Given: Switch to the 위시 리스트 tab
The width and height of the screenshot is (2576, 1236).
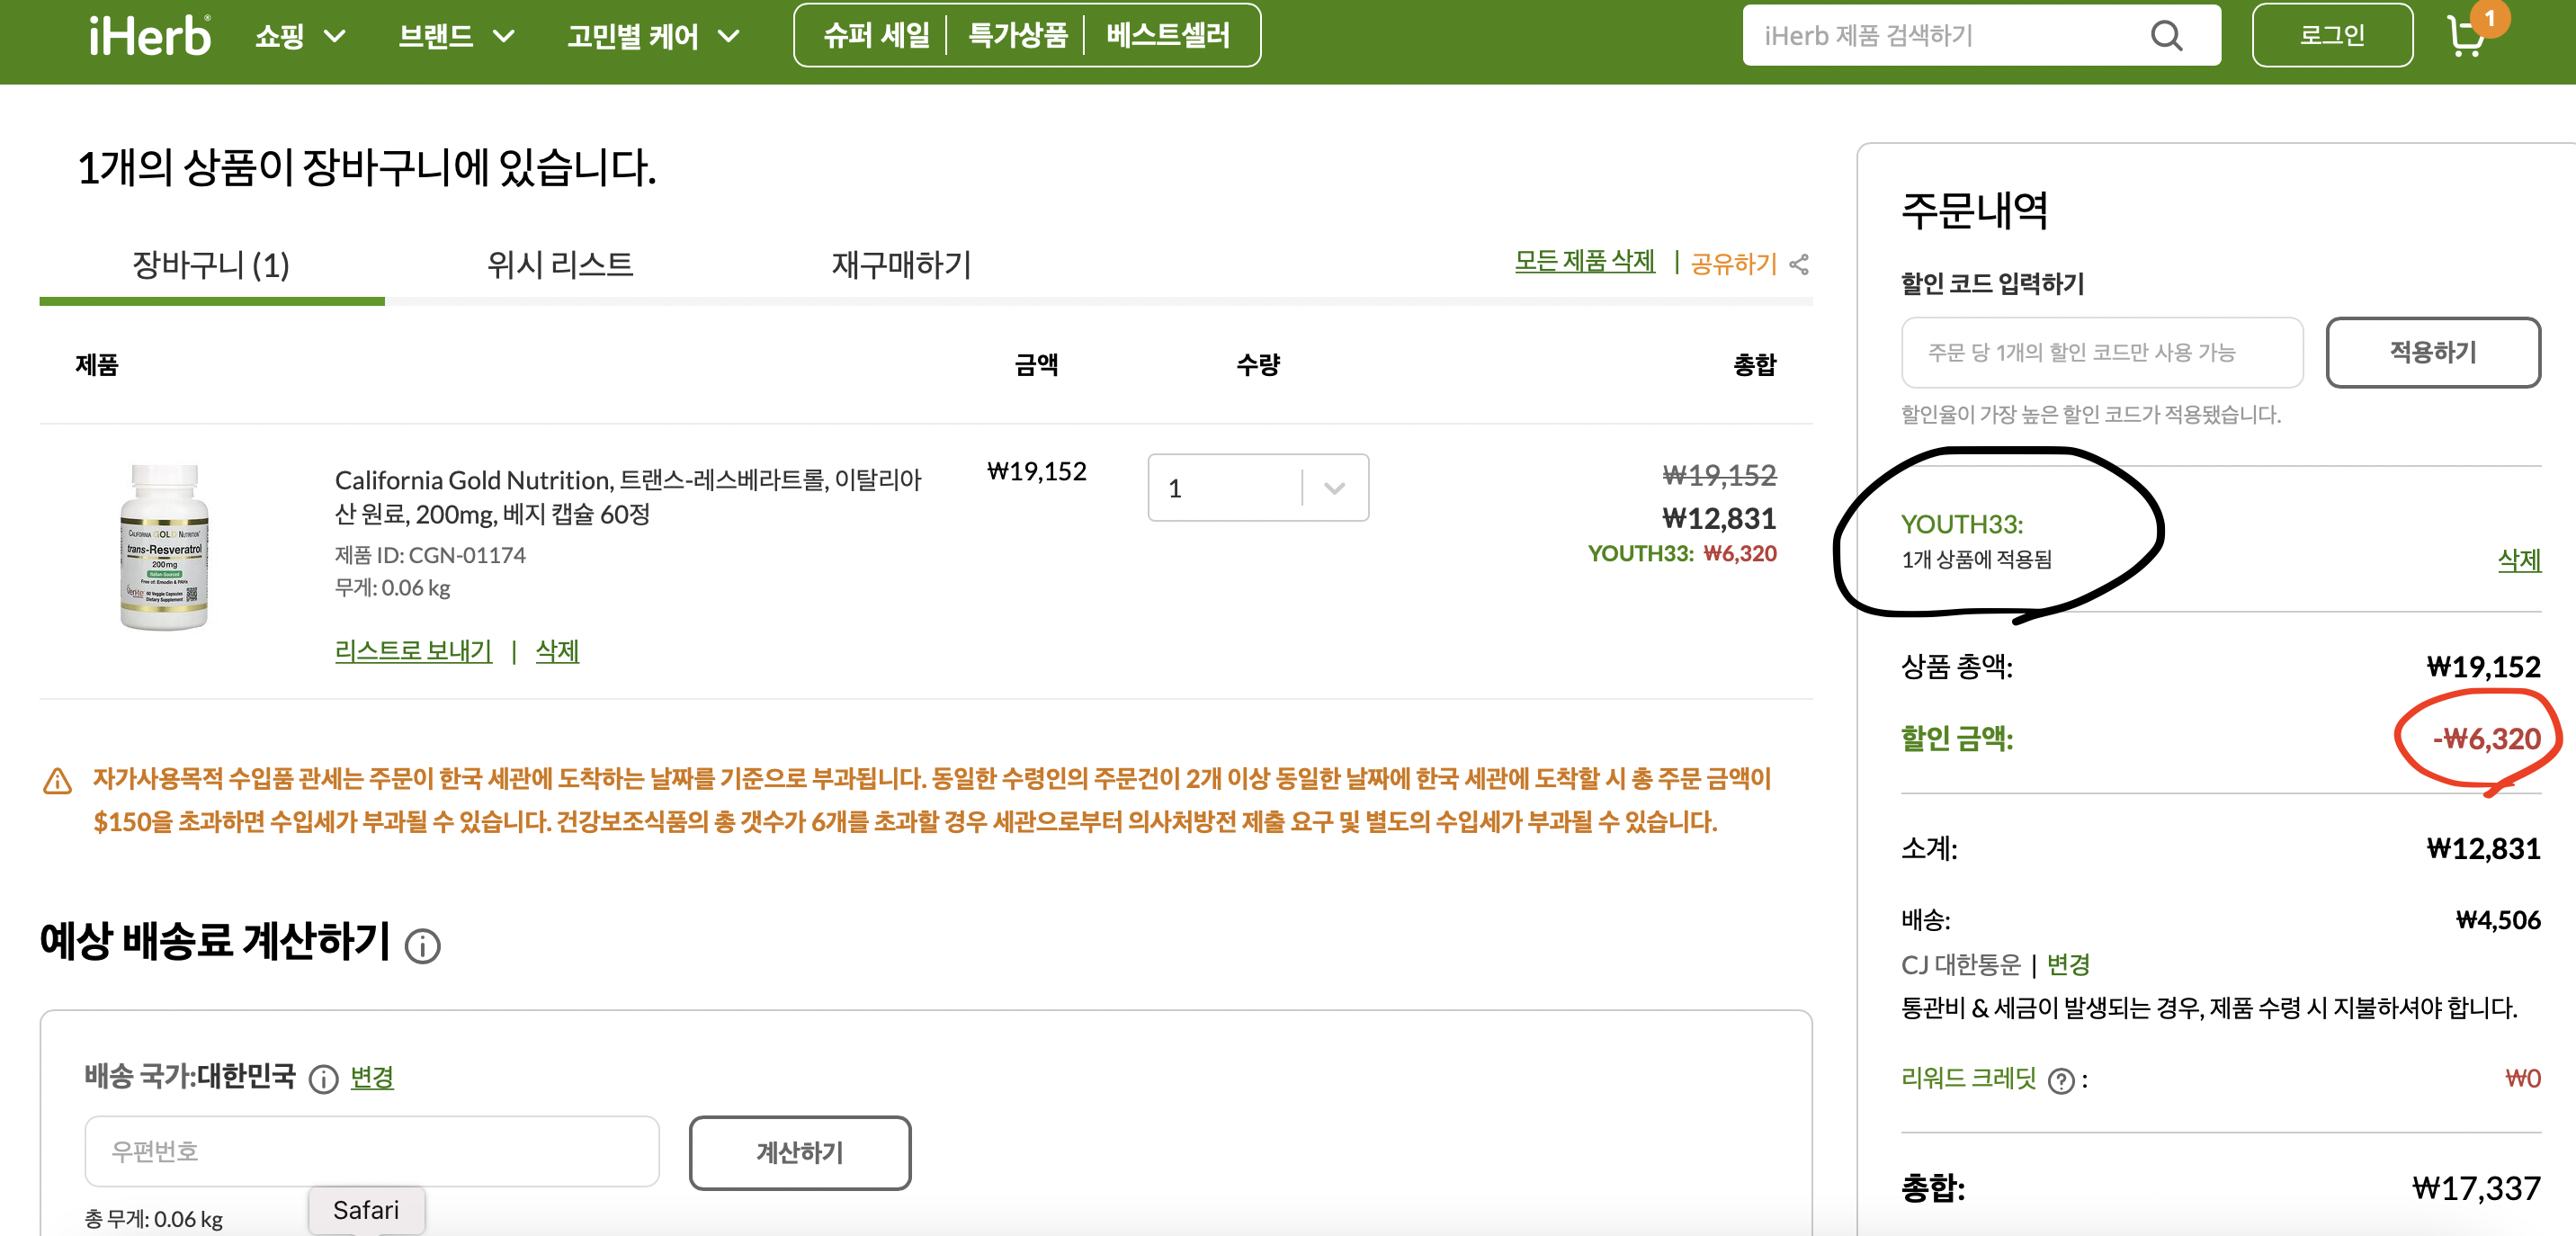Looking at the screenshot, I should (560, 265).
